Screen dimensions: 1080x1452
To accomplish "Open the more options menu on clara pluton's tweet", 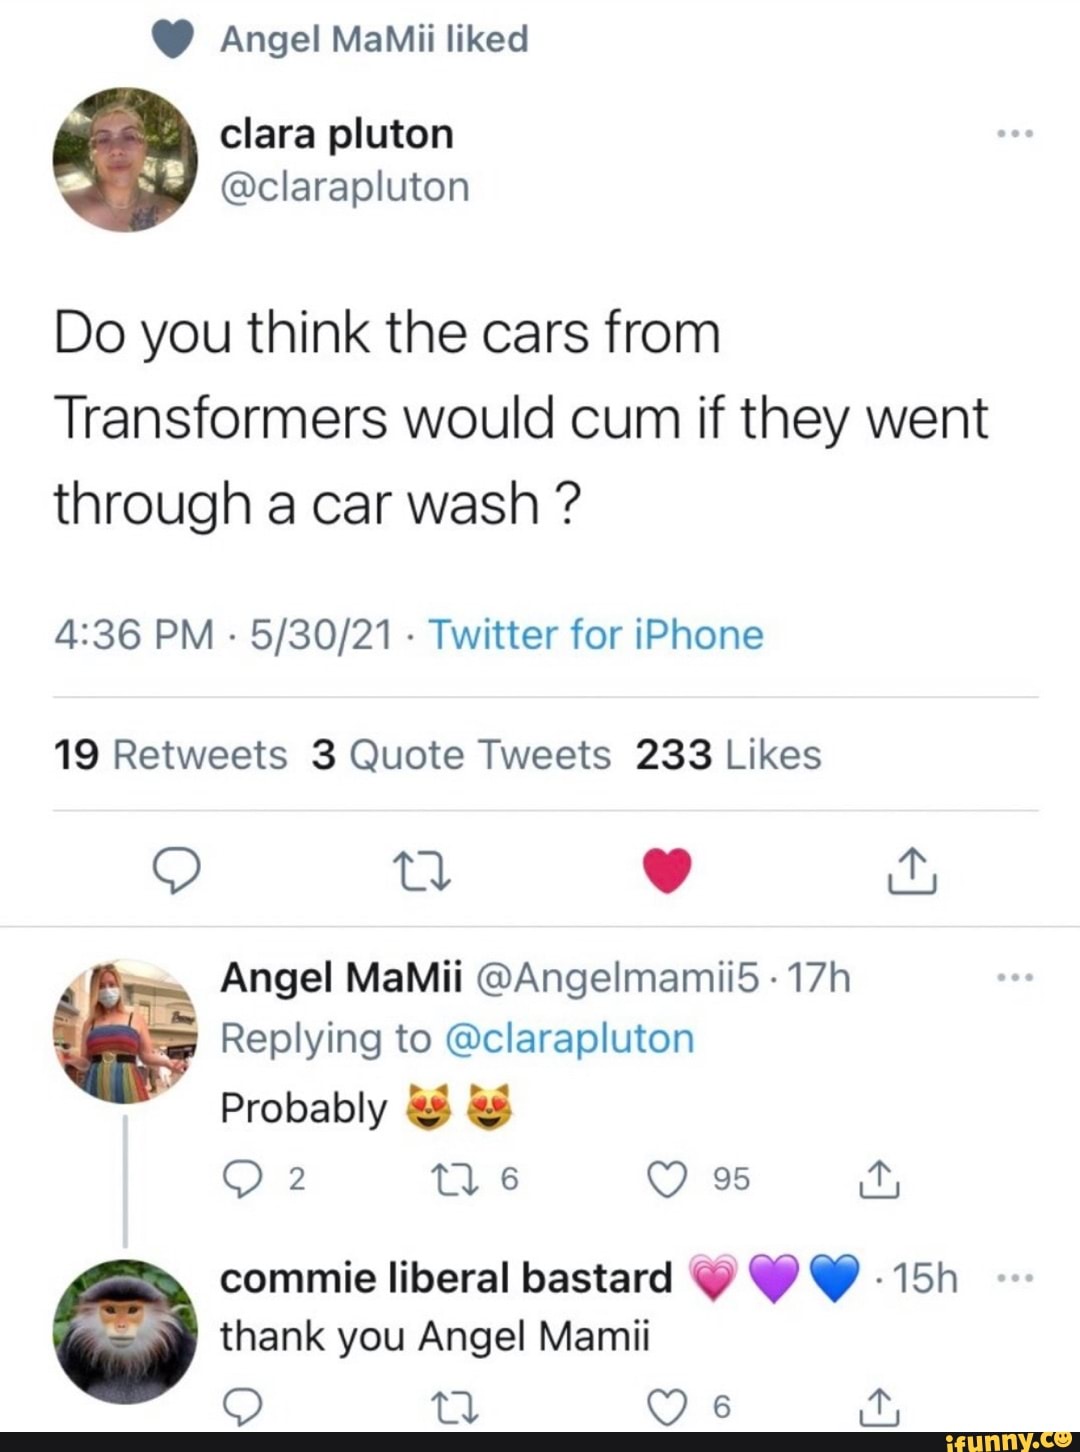I will click(1015, 131).
